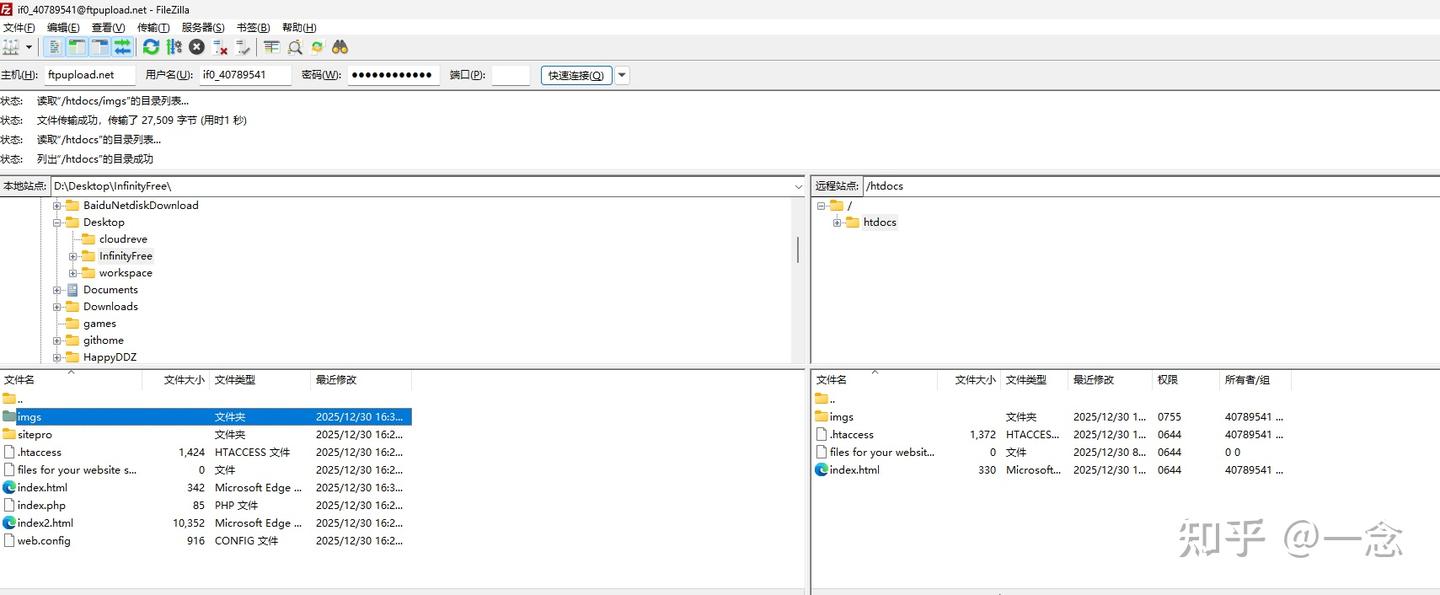
Task: Disconnect from the current server
Action: pyautogui.click(x=220, y=47)
